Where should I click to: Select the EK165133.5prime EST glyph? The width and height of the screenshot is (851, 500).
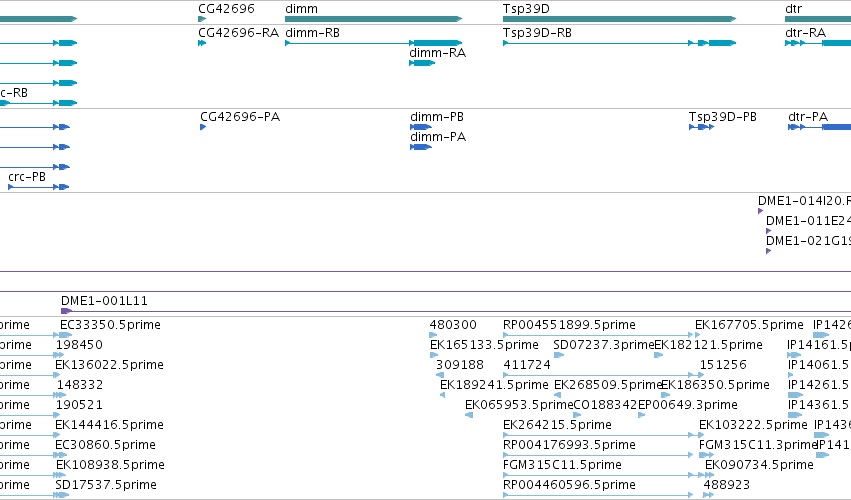pos(434,355)
